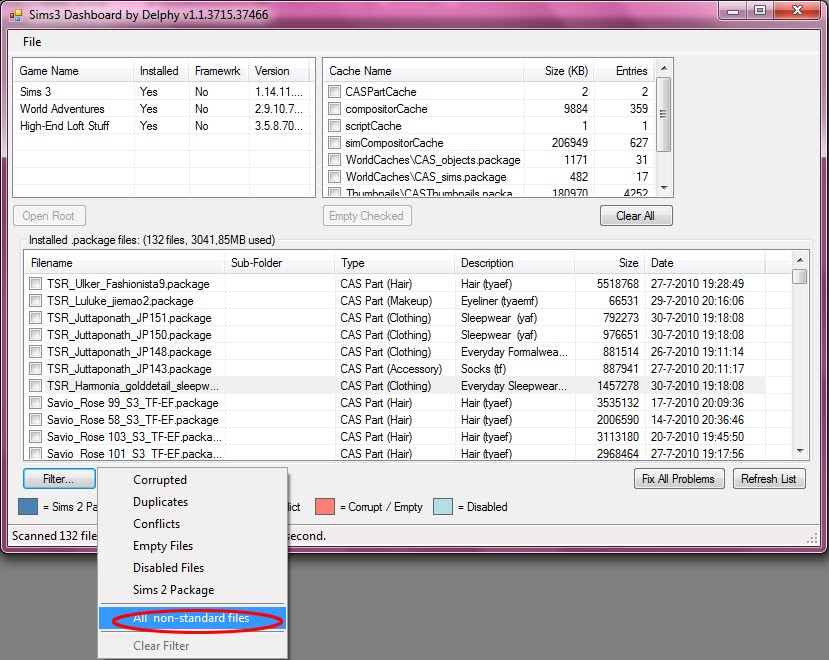This screenshot has width=829, height=660.
Task: Select the World Adventures game row
Action: tap(163, 108)
